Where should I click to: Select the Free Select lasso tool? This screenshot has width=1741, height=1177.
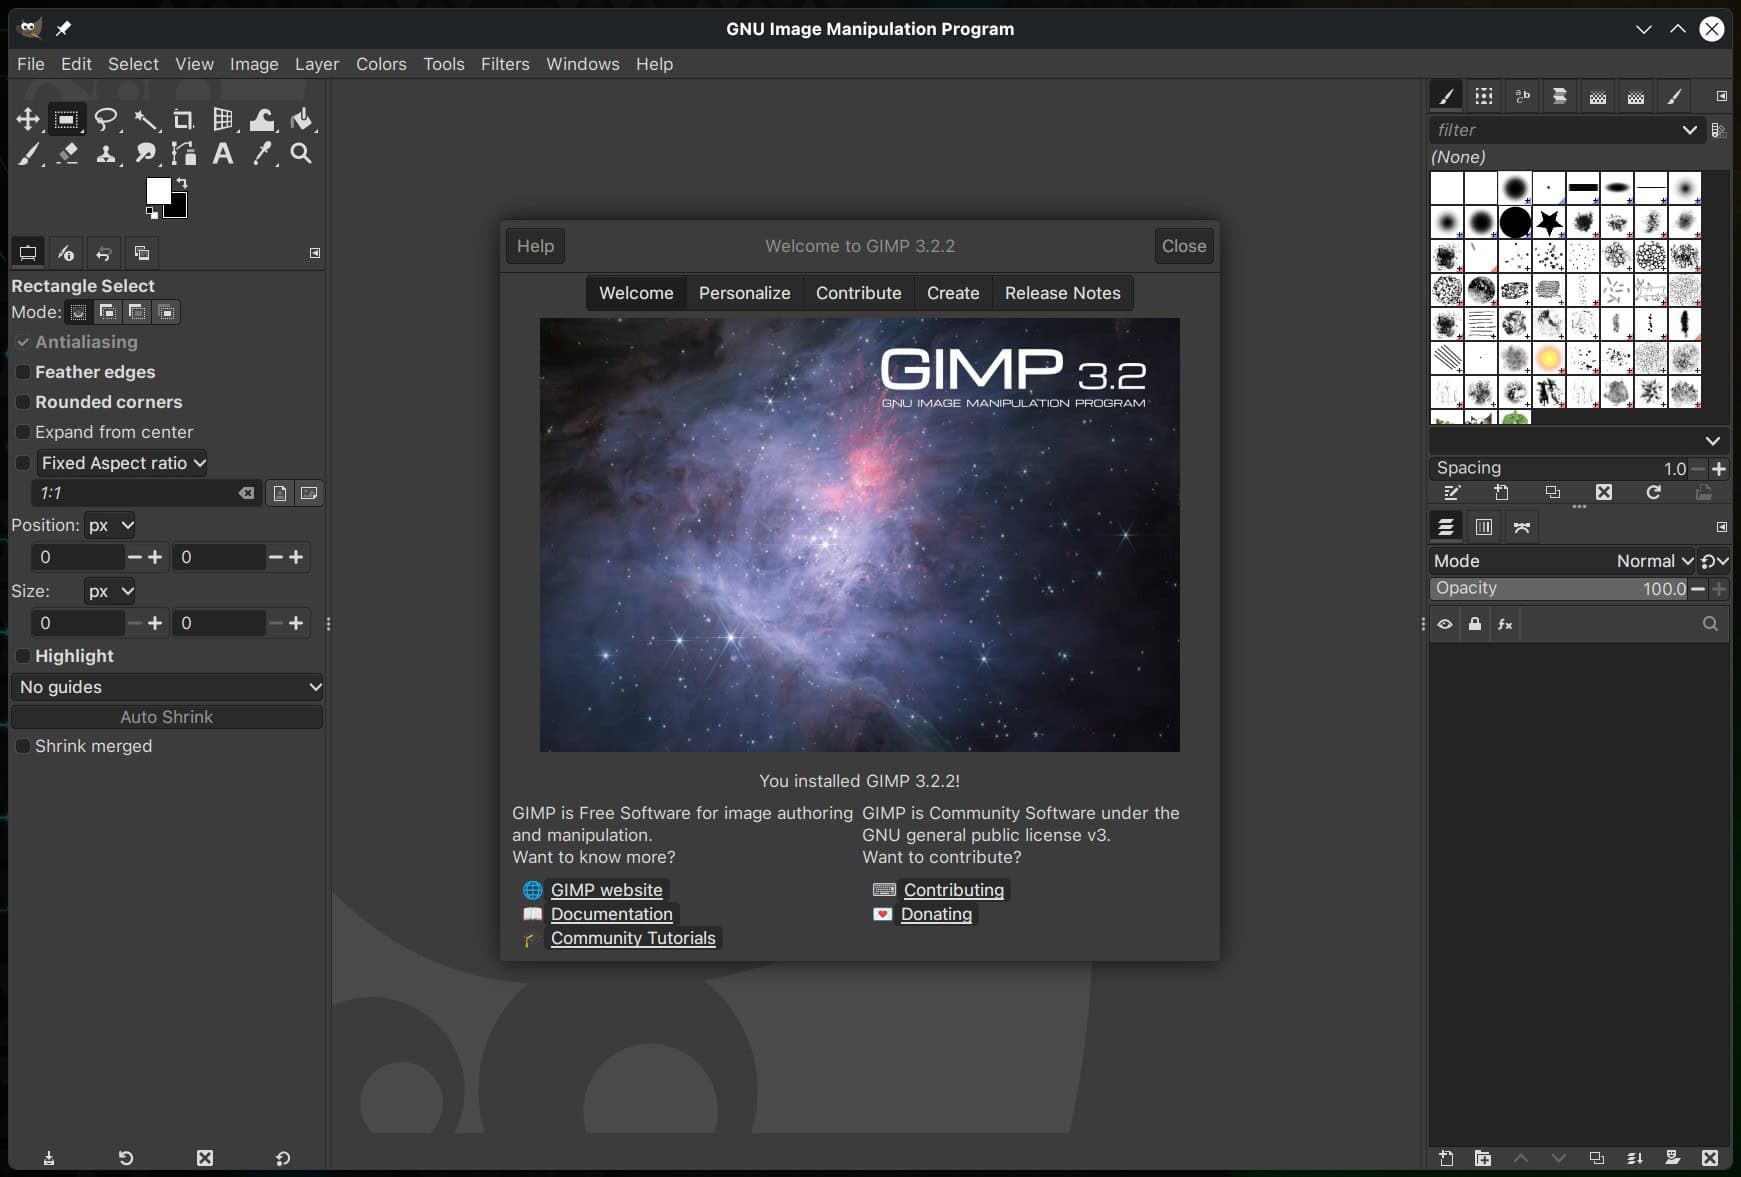click(x=105, y=120)
